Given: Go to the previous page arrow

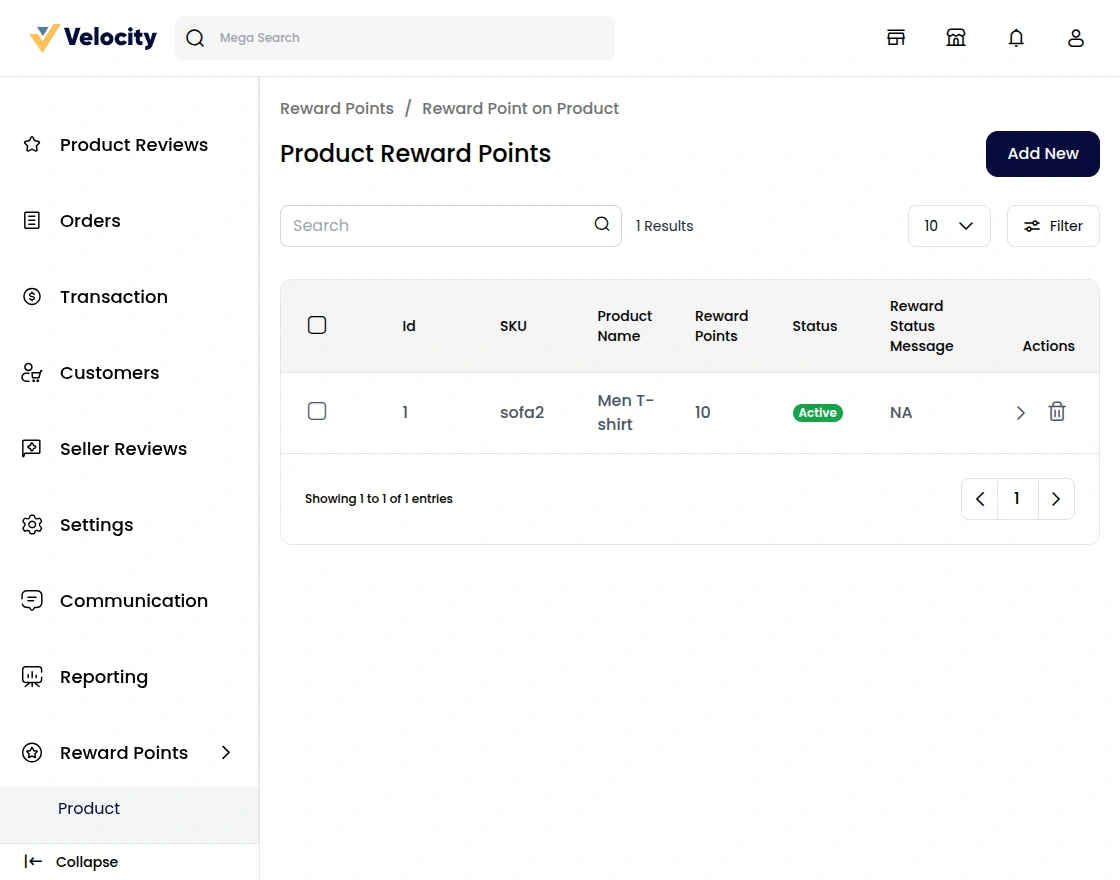Looking at the screenshot, I should (980, 499).
